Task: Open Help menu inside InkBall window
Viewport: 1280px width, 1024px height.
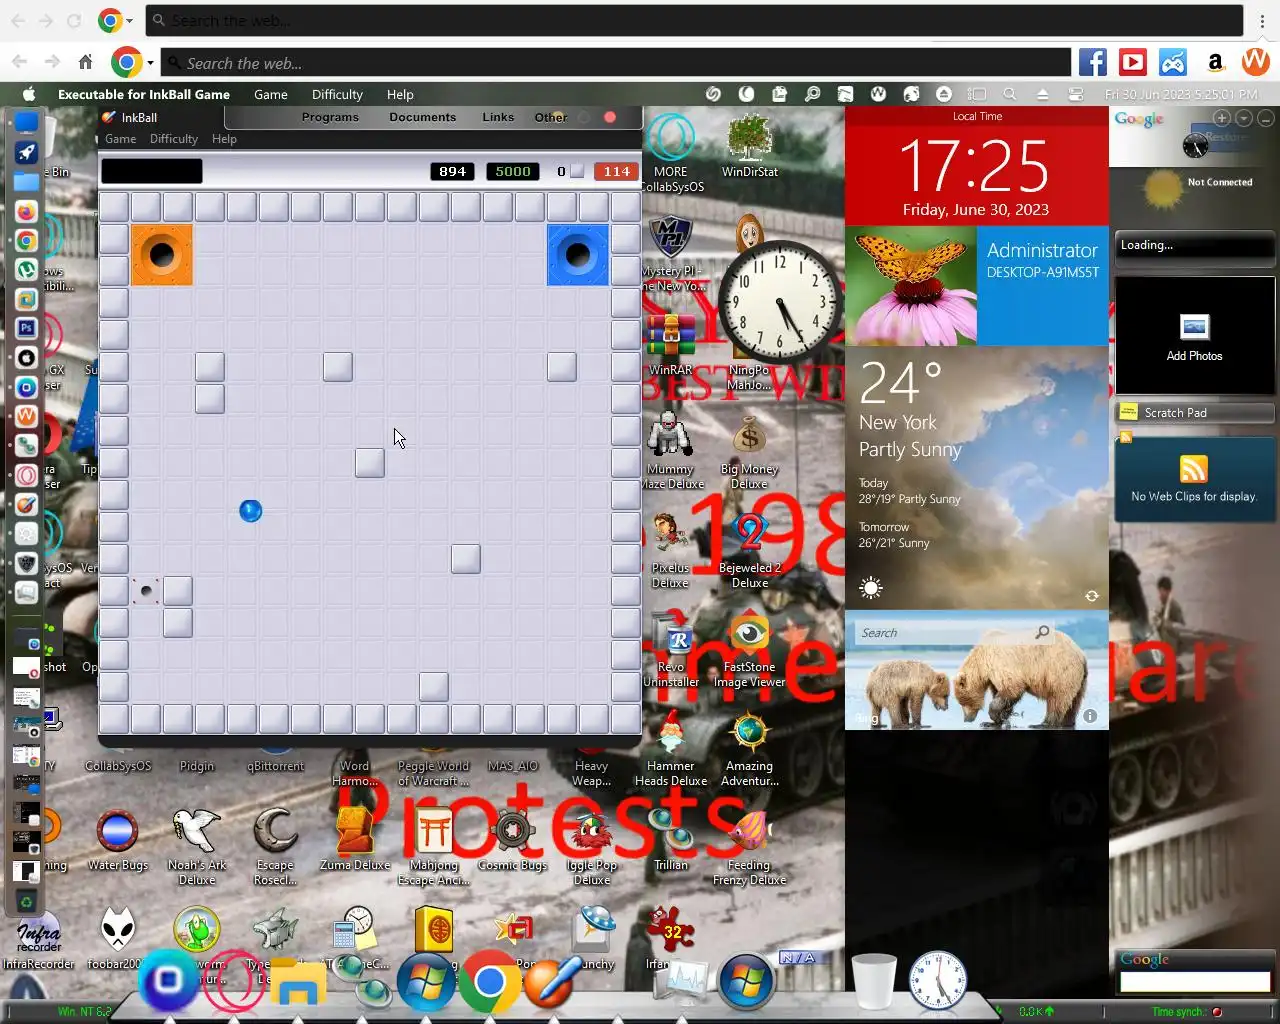Action: 224,139
